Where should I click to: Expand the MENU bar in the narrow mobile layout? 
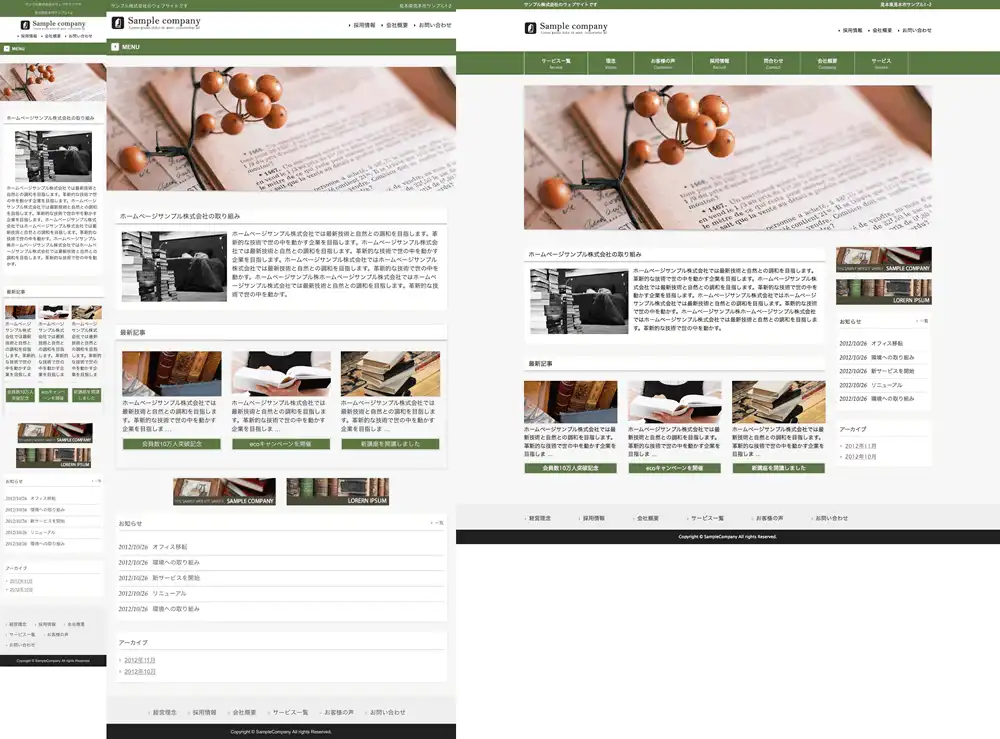click(x=7, y=48)
